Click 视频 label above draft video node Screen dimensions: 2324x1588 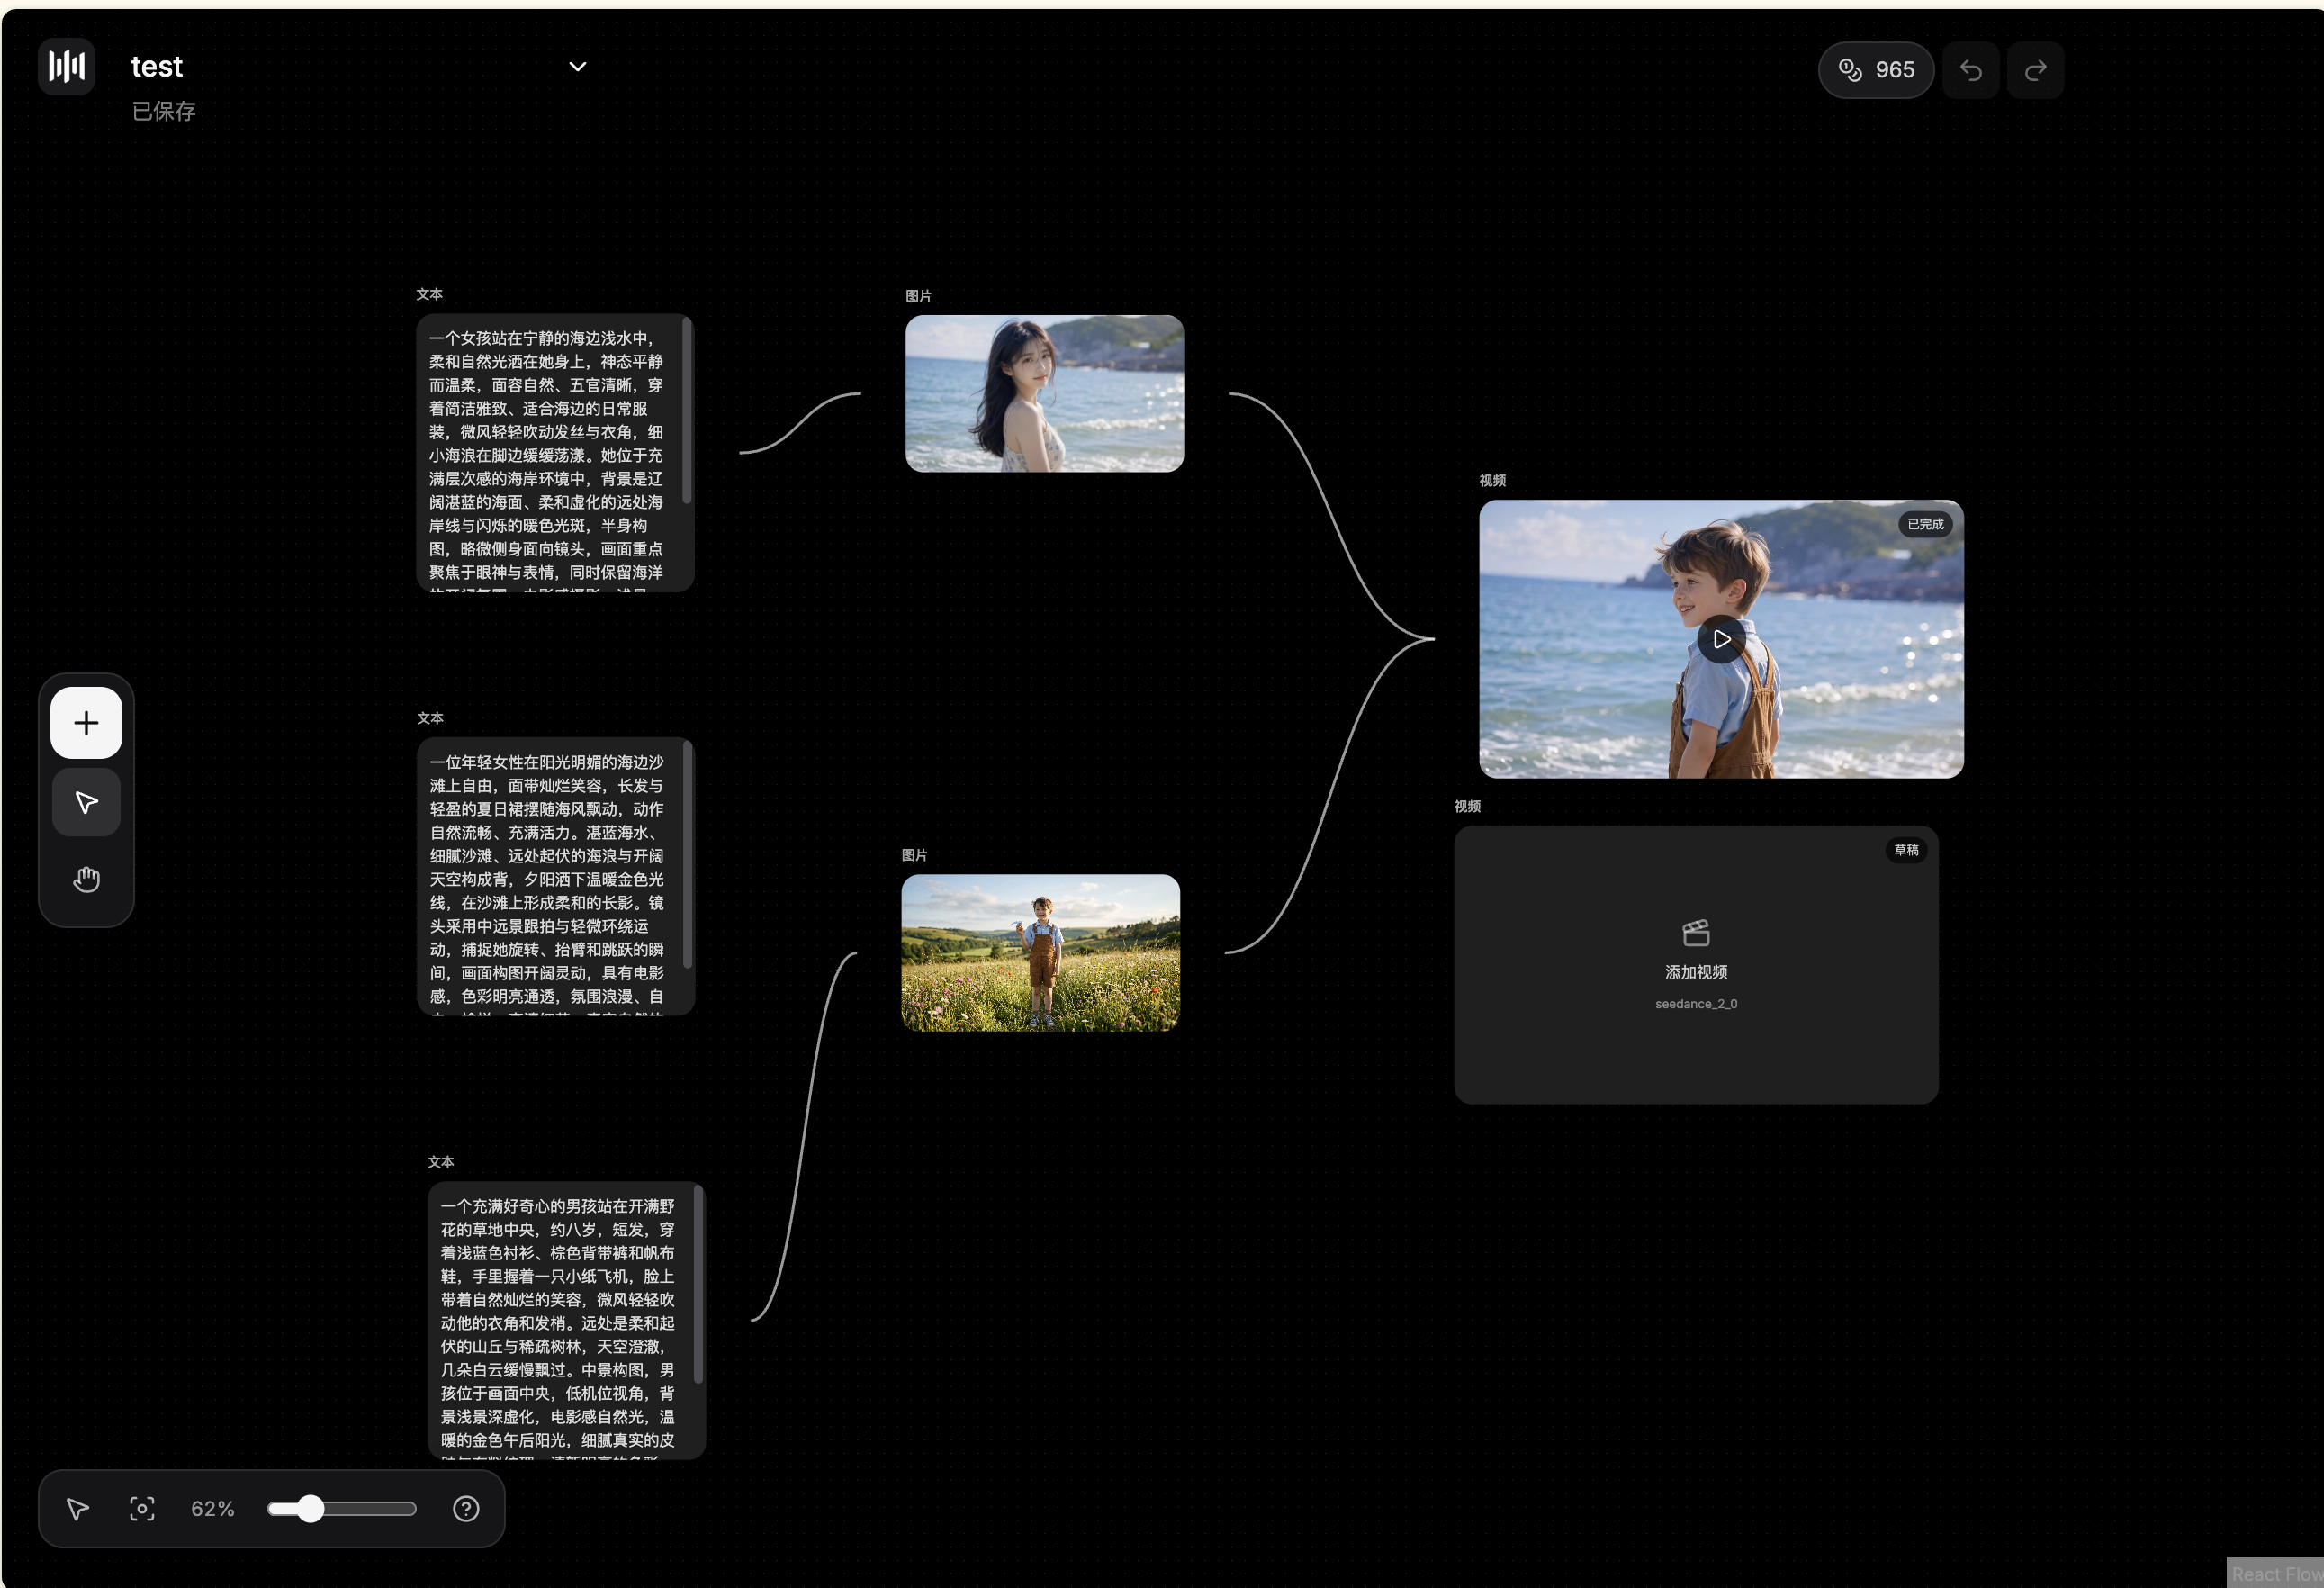pos(1467,806)
